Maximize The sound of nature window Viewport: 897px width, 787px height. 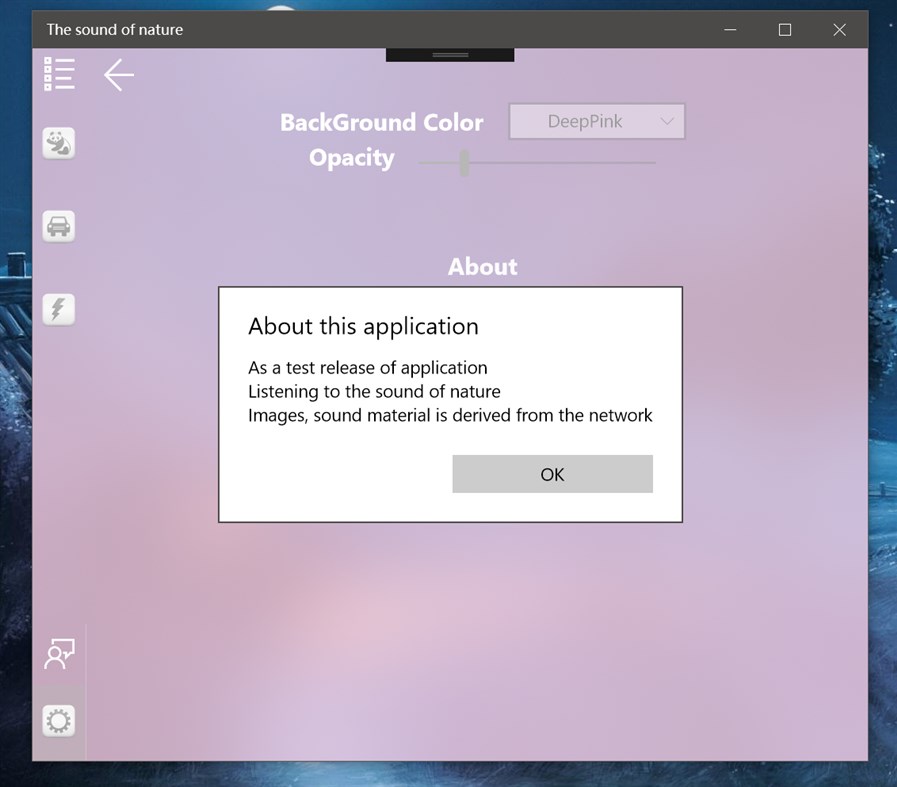point(785,30)
